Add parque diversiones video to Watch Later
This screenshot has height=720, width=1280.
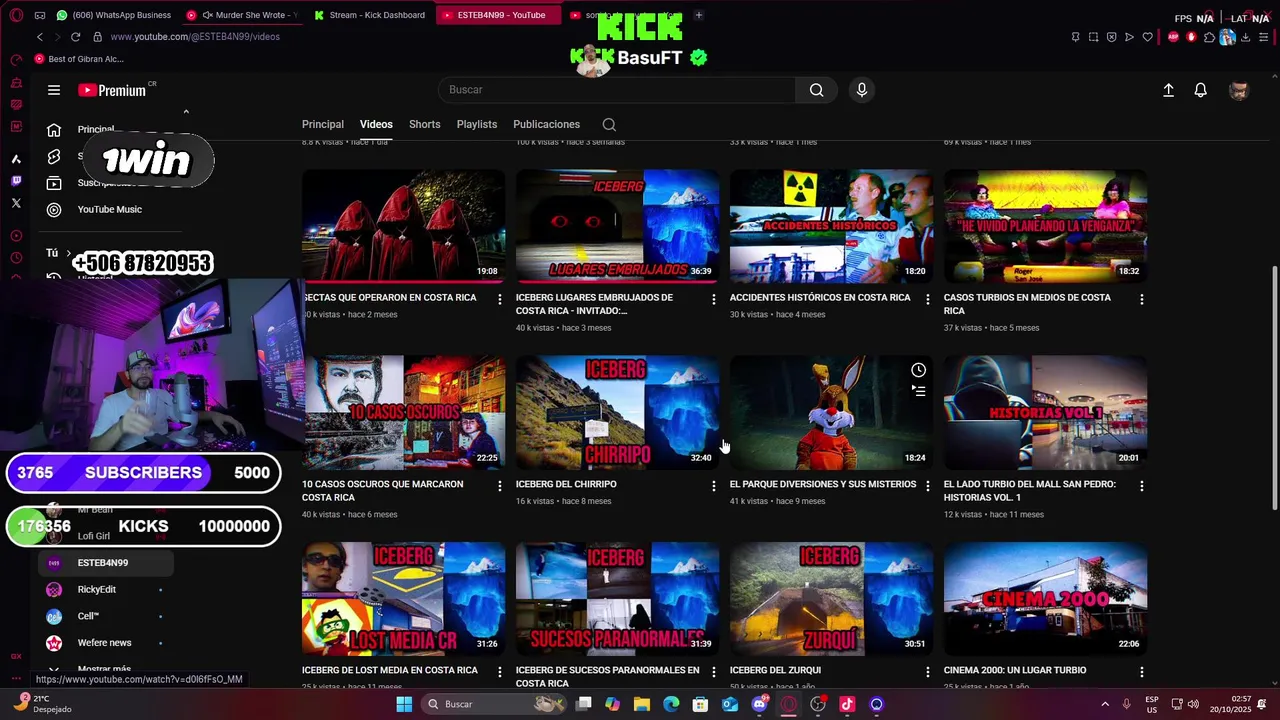click(918, 370)
